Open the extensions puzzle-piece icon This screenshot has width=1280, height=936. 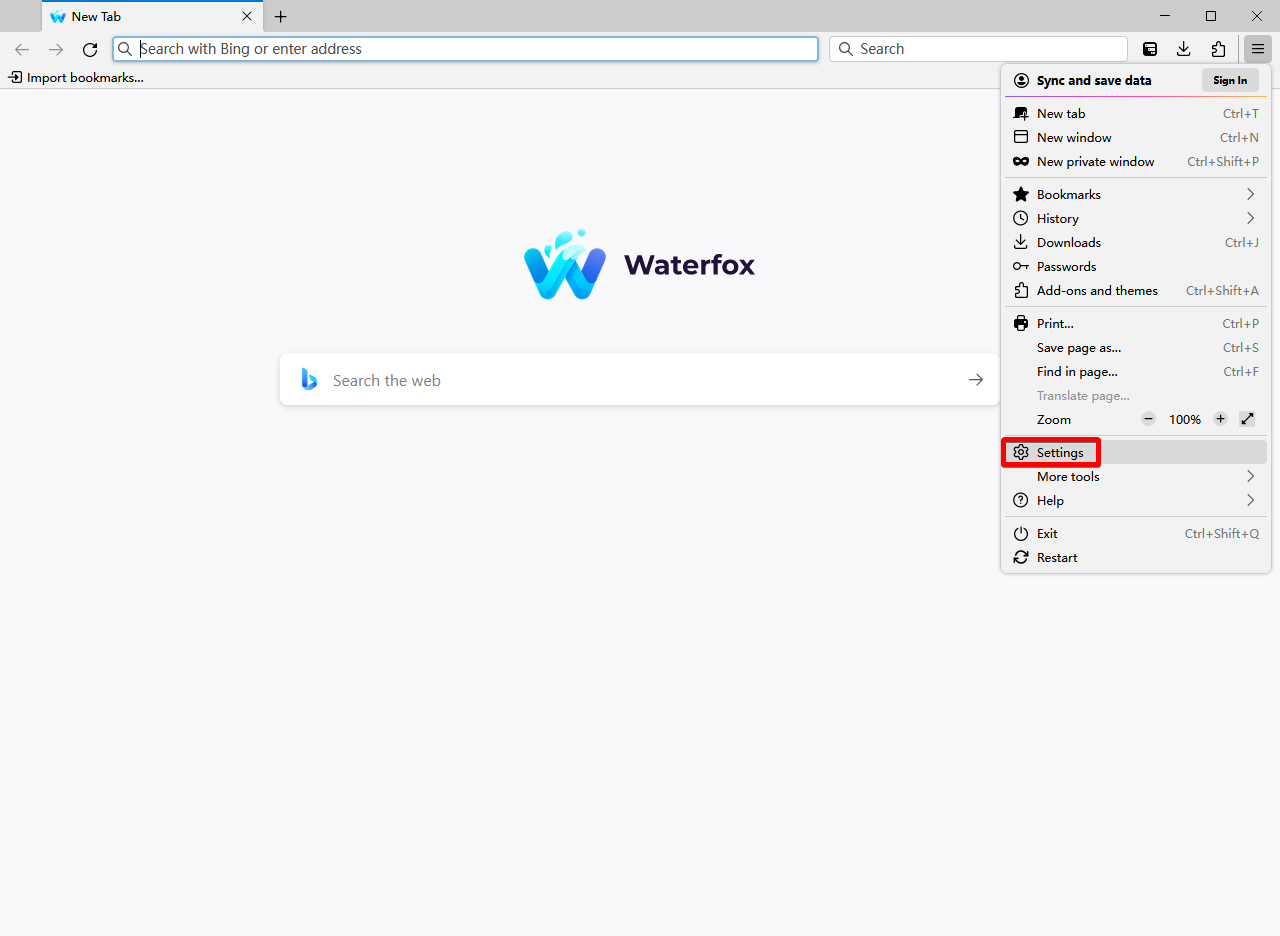1218,48
